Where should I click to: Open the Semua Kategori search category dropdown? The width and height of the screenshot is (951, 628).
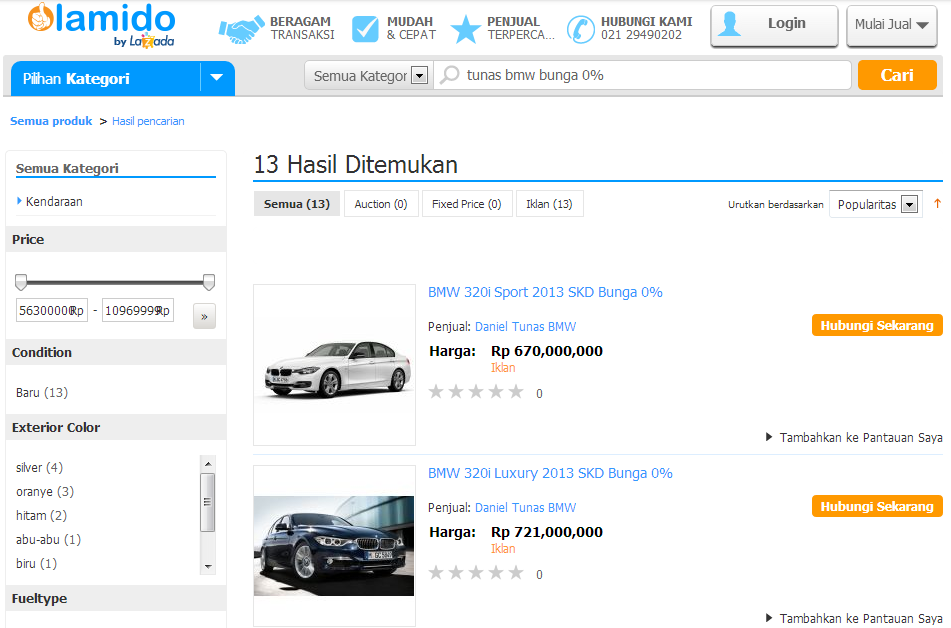pos(370,76)
